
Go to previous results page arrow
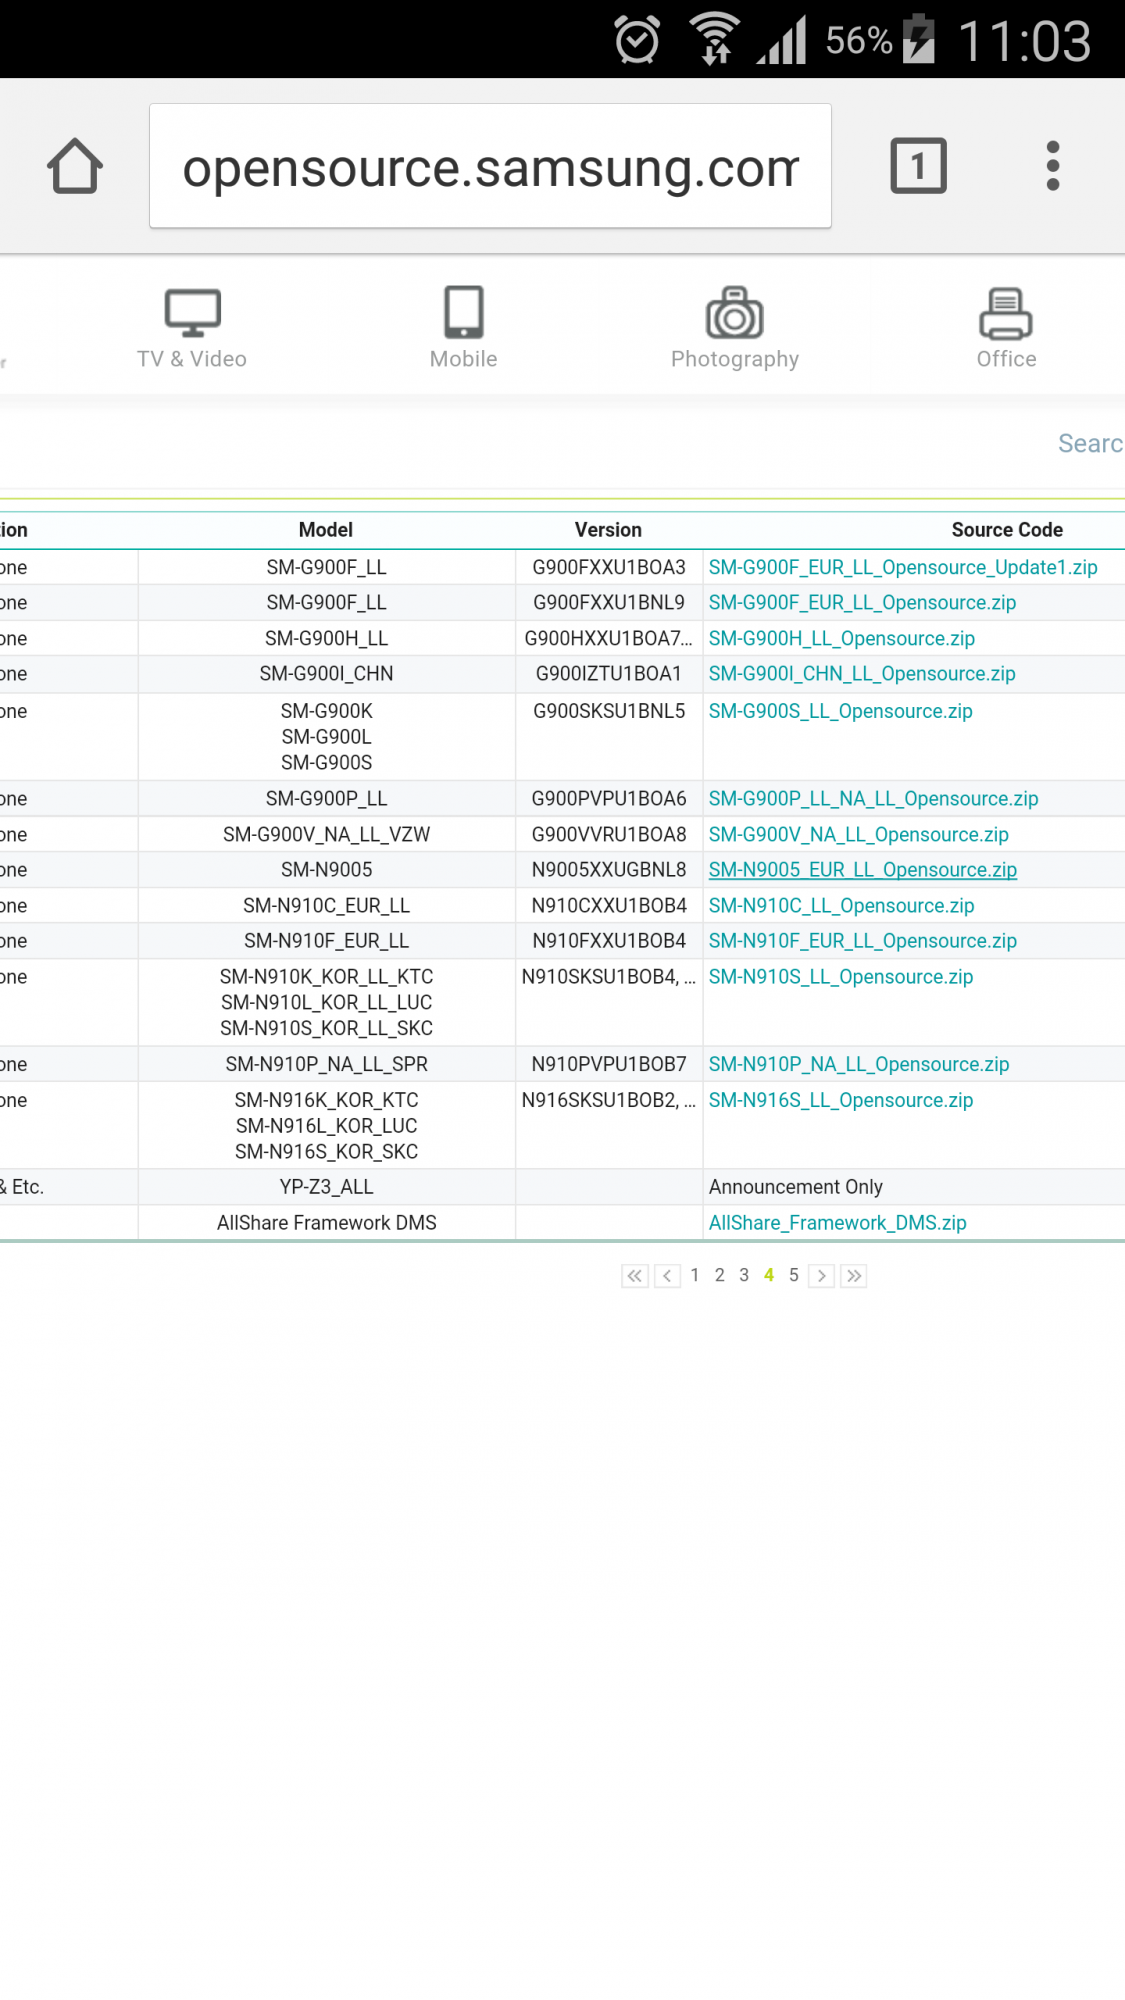click(667, 1276)
